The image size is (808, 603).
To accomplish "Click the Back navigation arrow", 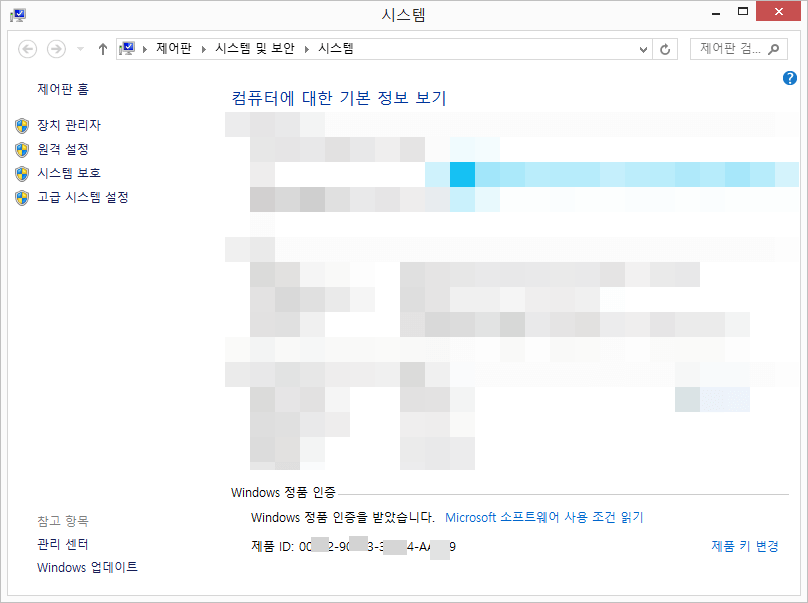I will pyautogui.click(x=27, y=49).
